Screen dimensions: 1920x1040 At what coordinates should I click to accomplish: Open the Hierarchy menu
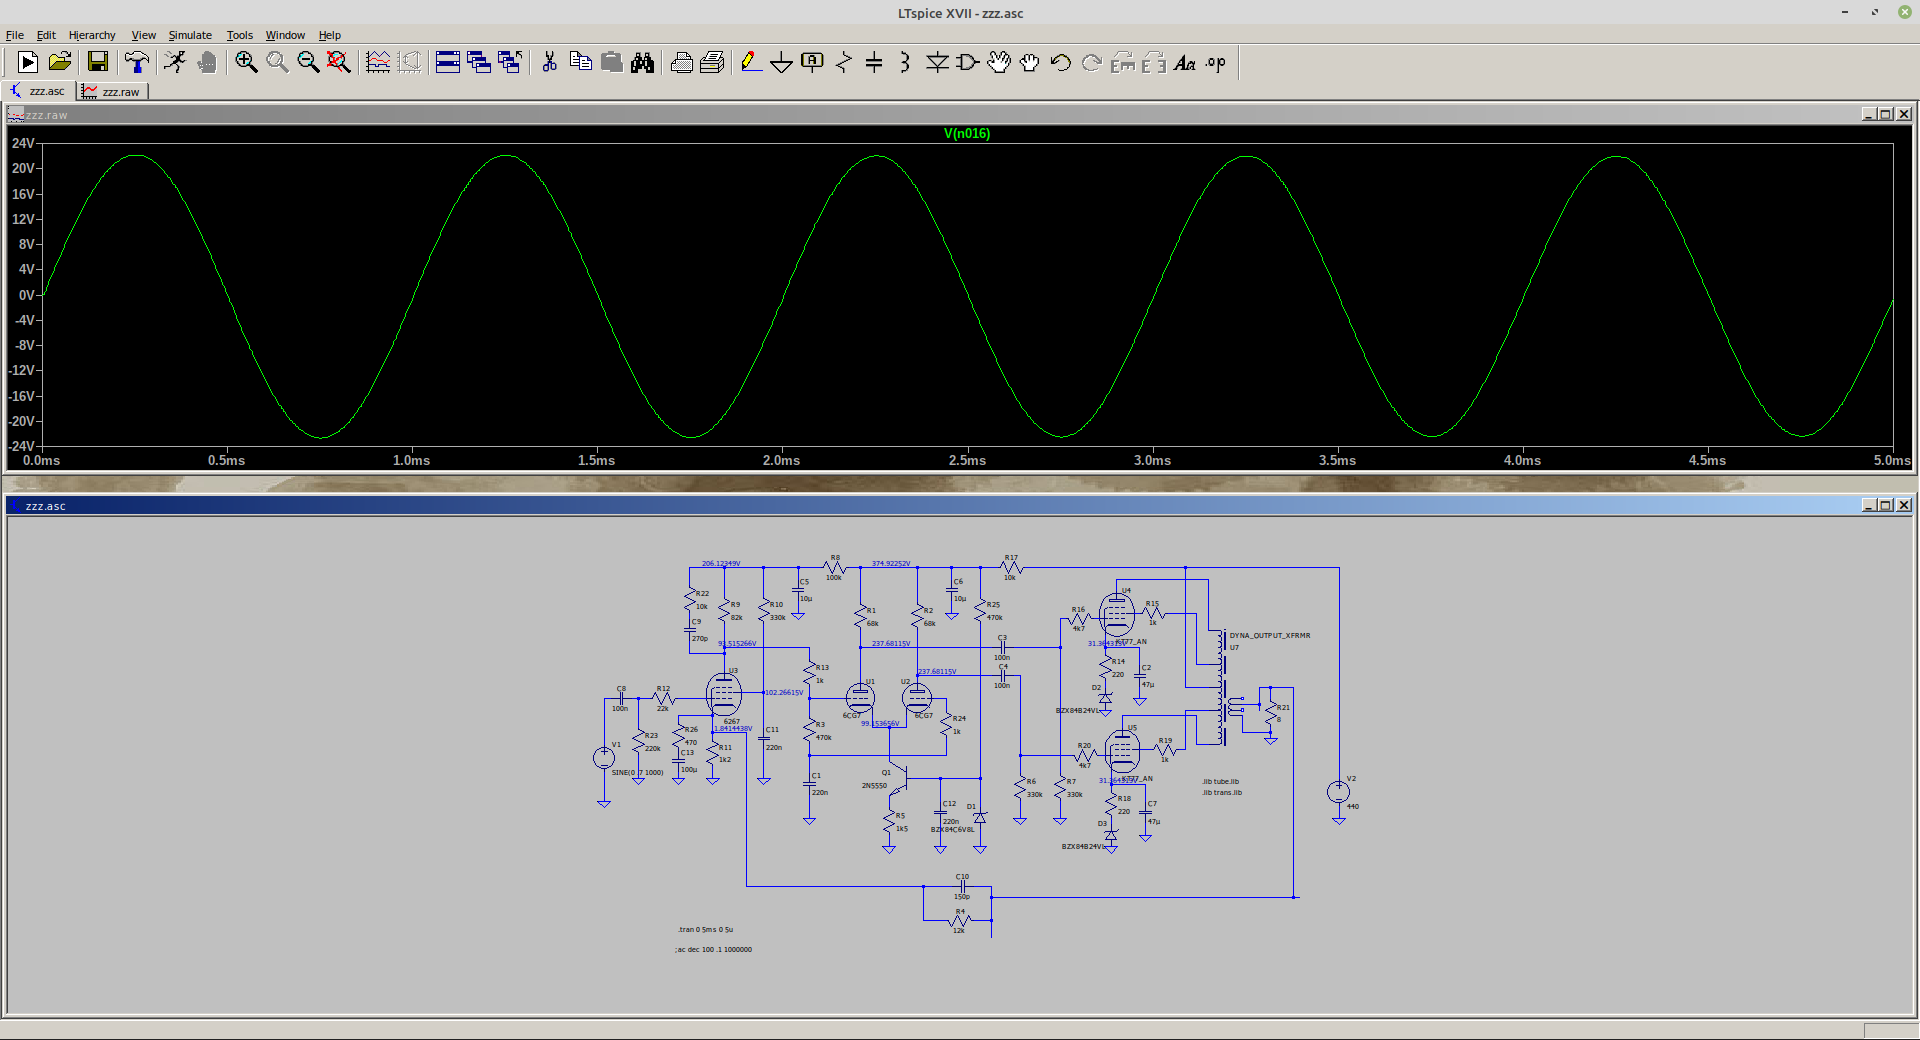pos(92,35)
